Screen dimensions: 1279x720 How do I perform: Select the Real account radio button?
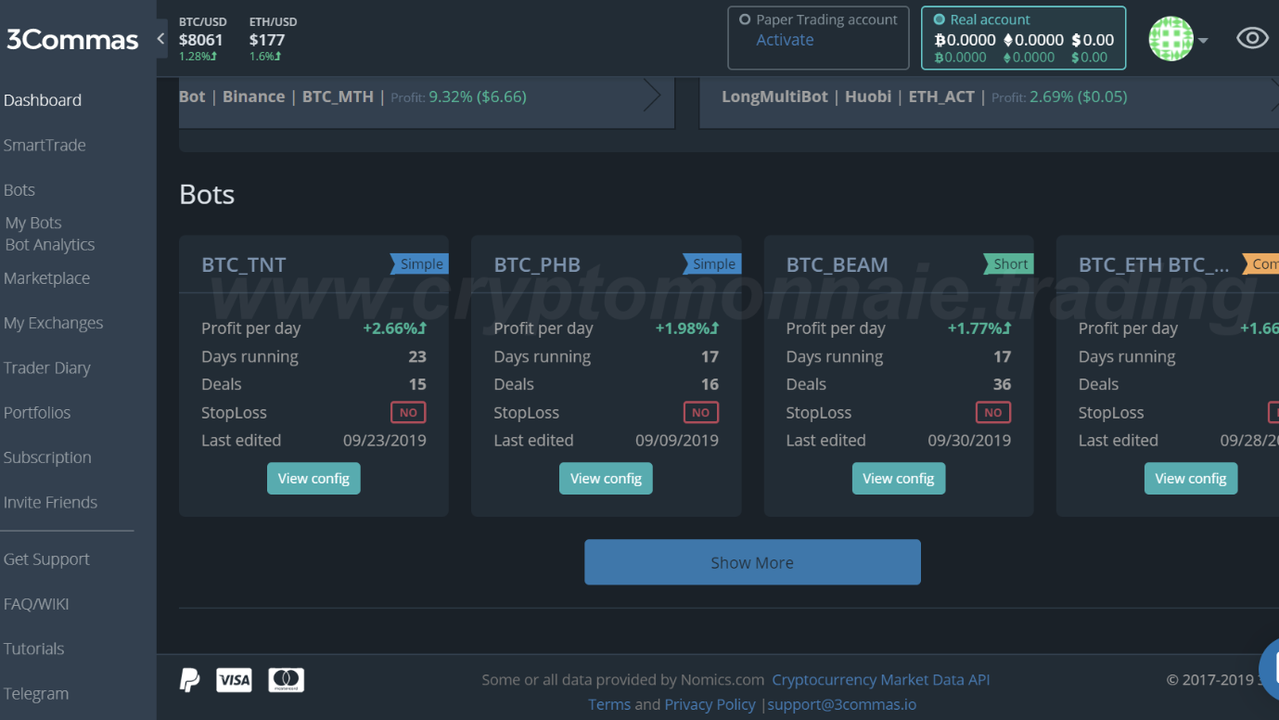939,19
